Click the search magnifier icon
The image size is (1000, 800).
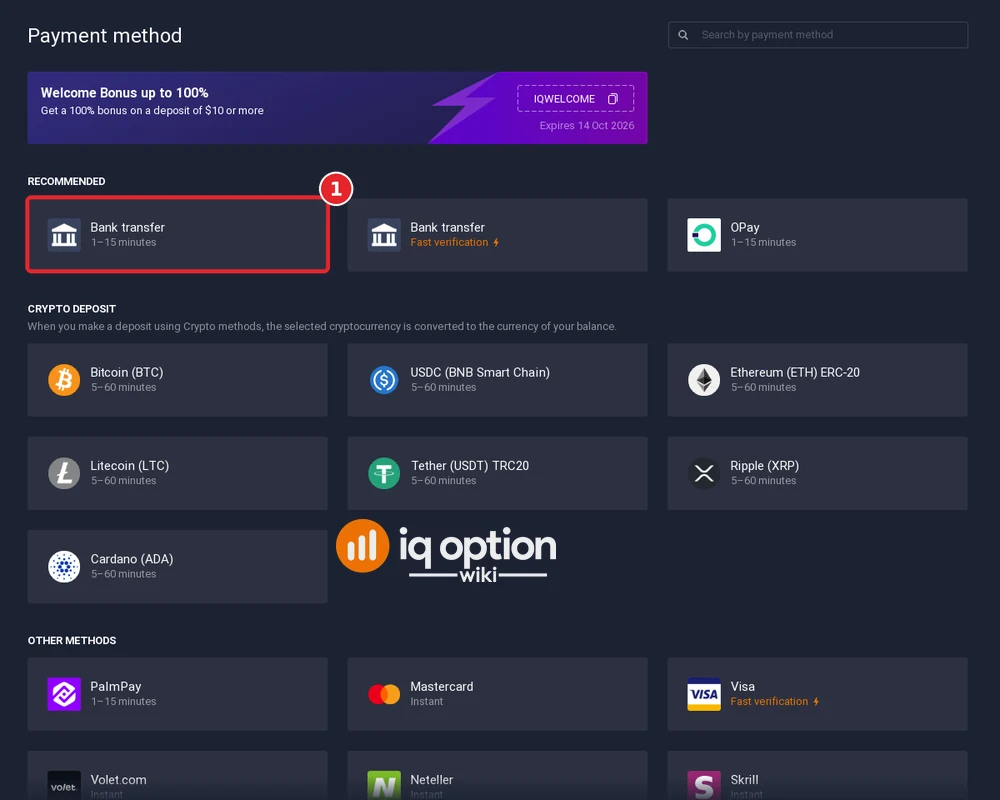[683, 35]
